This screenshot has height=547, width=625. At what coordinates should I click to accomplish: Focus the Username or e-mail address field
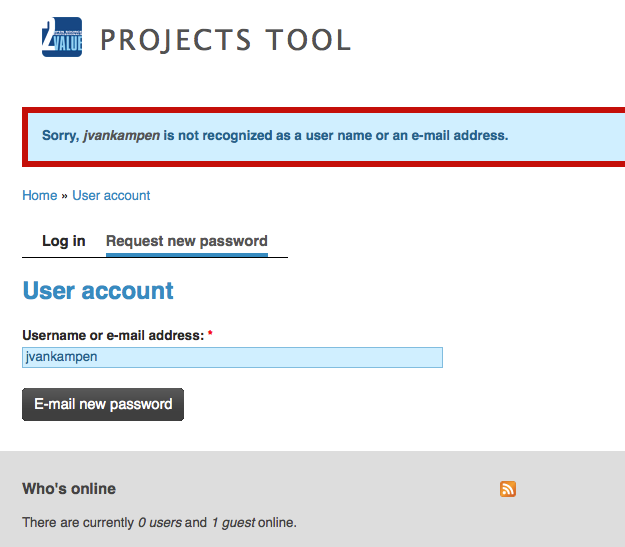tap(232, 357)
